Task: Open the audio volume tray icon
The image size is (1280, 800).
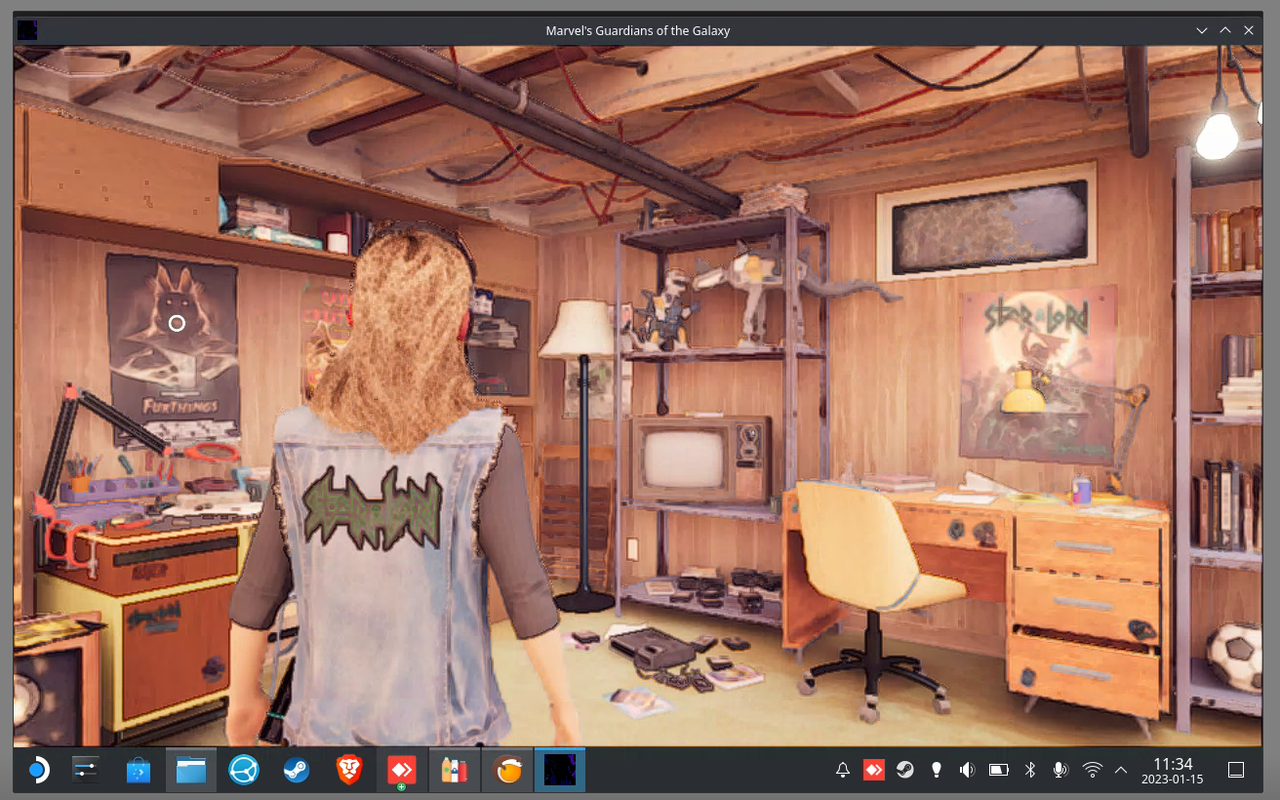Action: point(967,770)
